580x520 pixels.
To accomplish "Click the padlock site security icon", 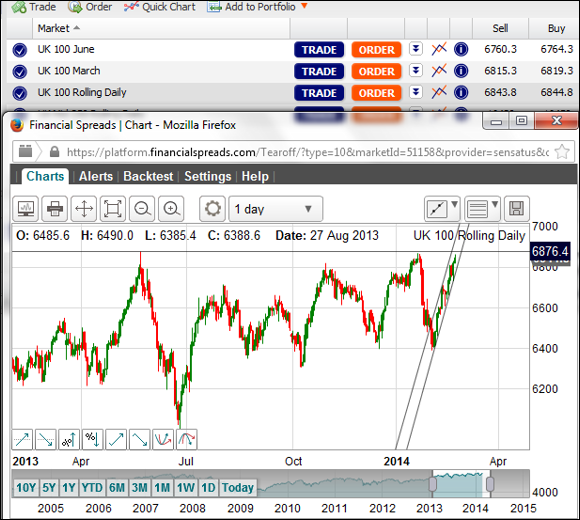I will (x=54, y=152).
